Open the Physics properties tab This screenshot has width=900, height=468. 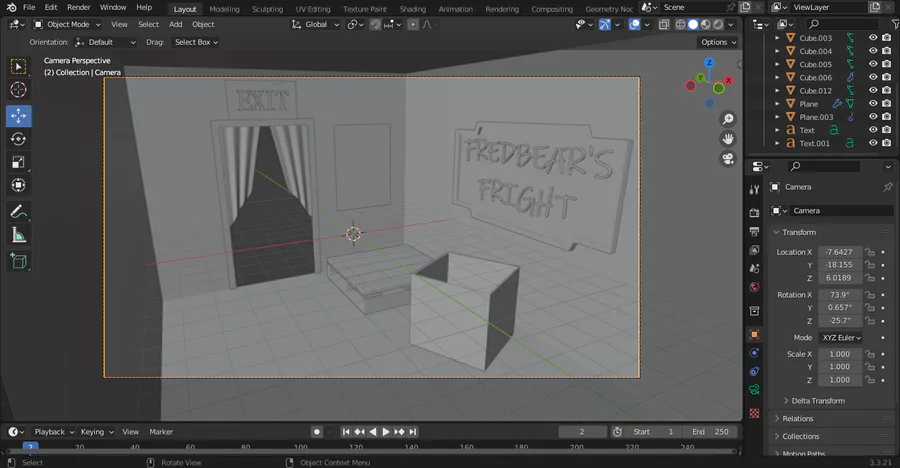coord(754,353)
